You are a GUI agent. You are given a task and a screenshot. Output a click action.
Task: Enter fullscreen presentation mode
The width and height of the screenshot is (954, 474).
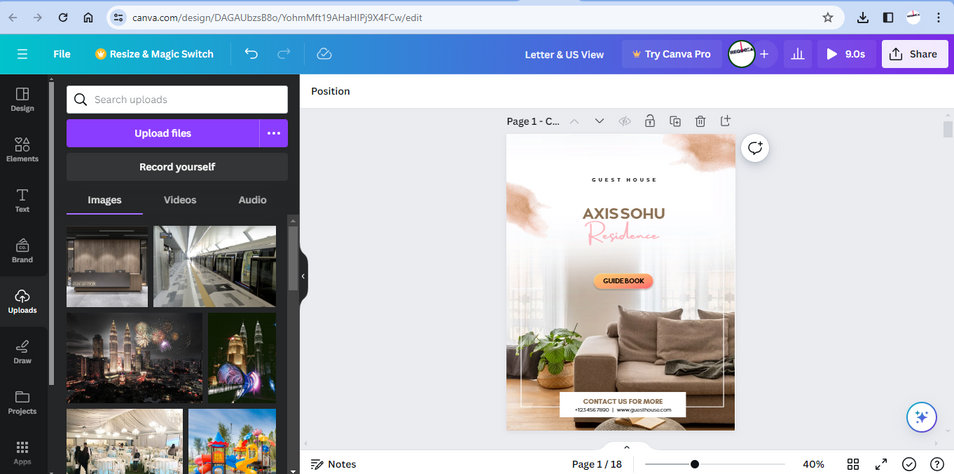(x=881, y=464)
